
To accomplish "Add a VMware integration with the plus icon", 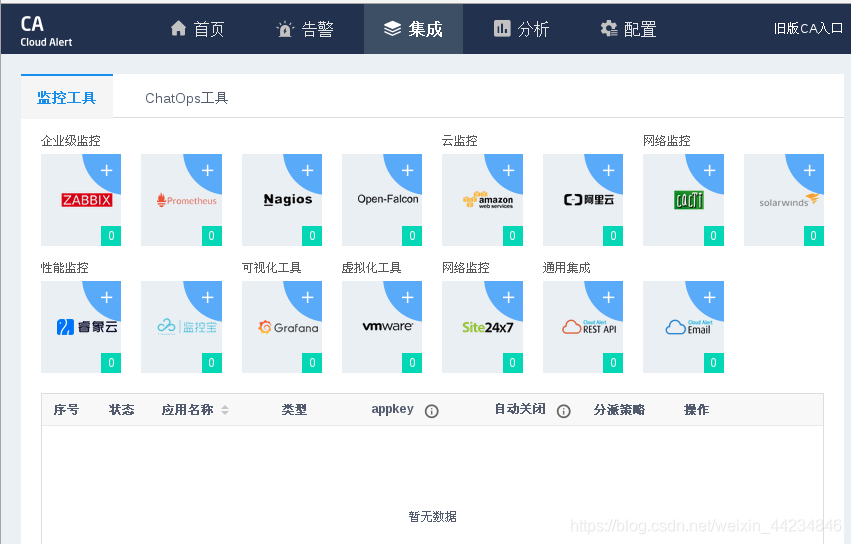I will click(x=408, y=298).
